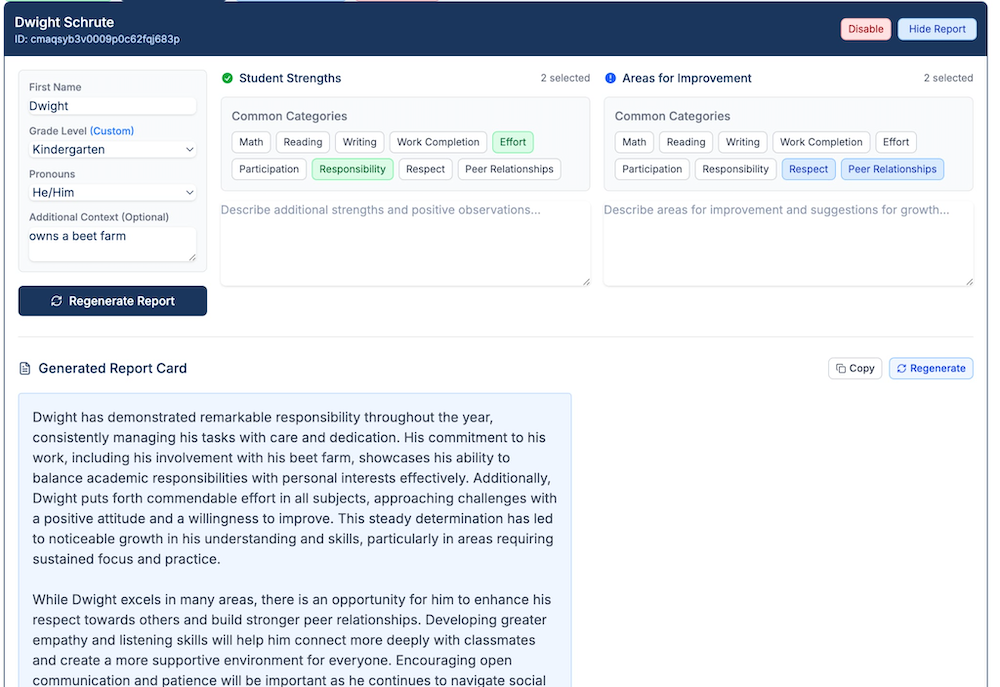Toggle the Effort strength tag
The height and width of the screenshot is (687, 1000).
[512, 142]
